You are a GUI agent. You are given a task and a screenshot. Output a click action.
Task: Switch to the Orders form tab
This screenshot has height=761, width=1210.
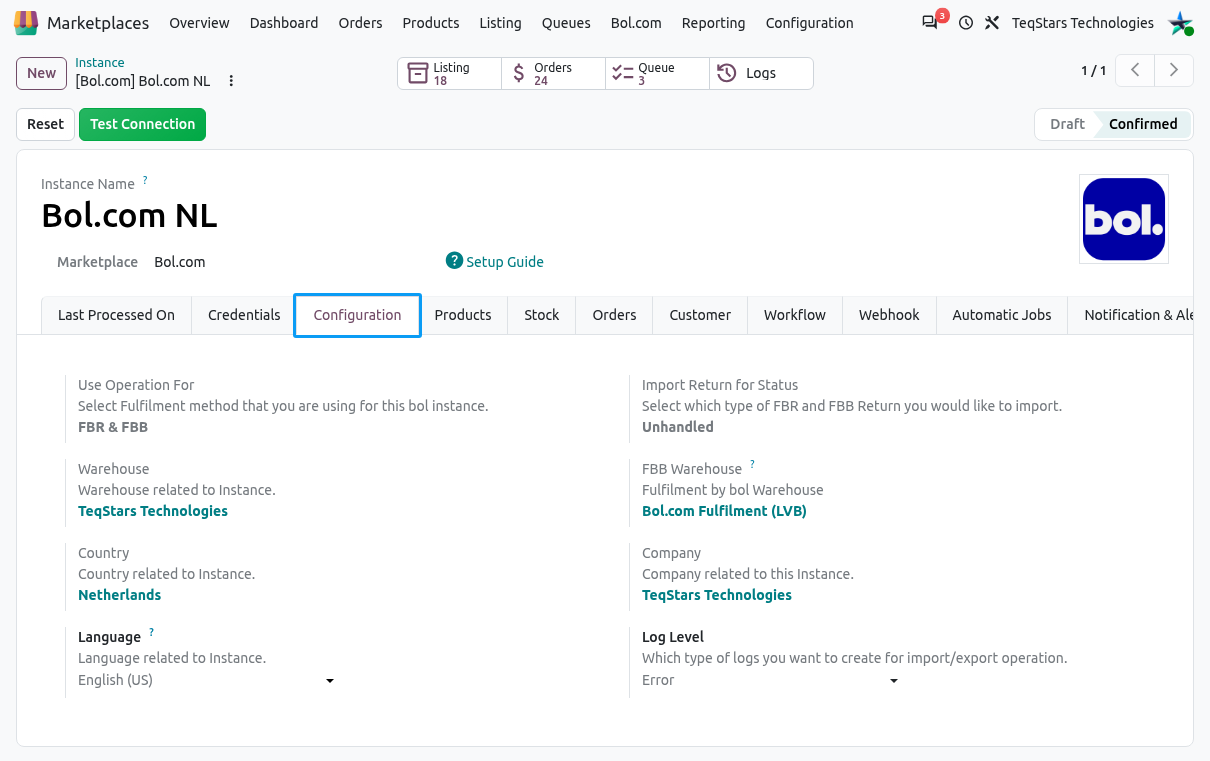(614, 315)
